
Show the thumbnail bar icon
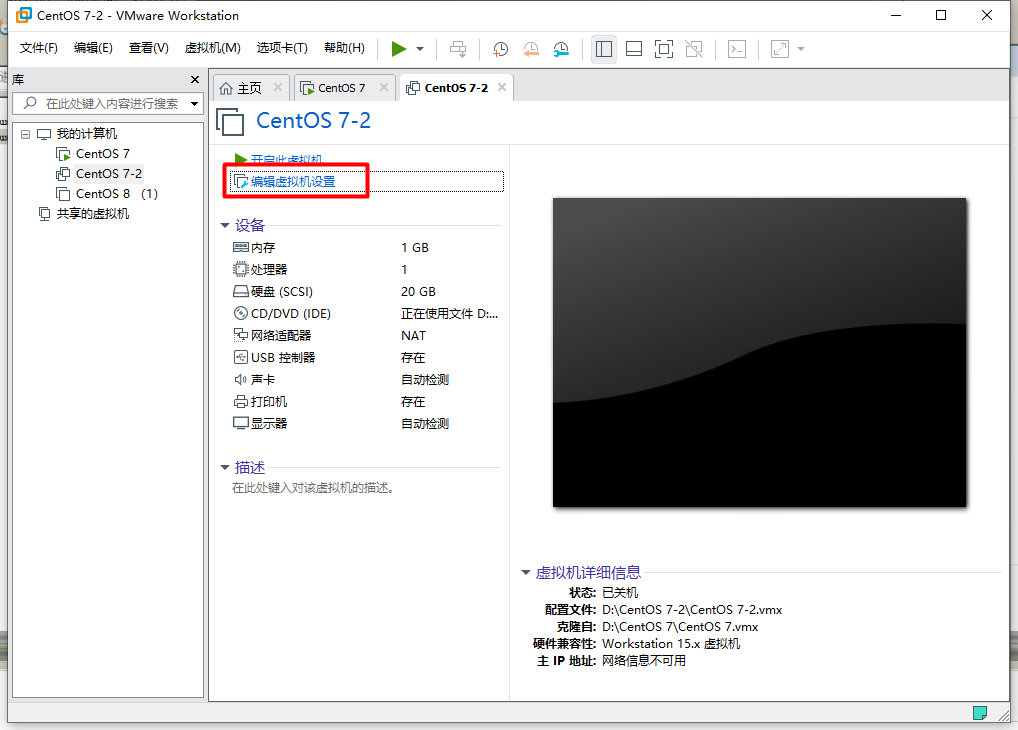click(x=633, y=48)
